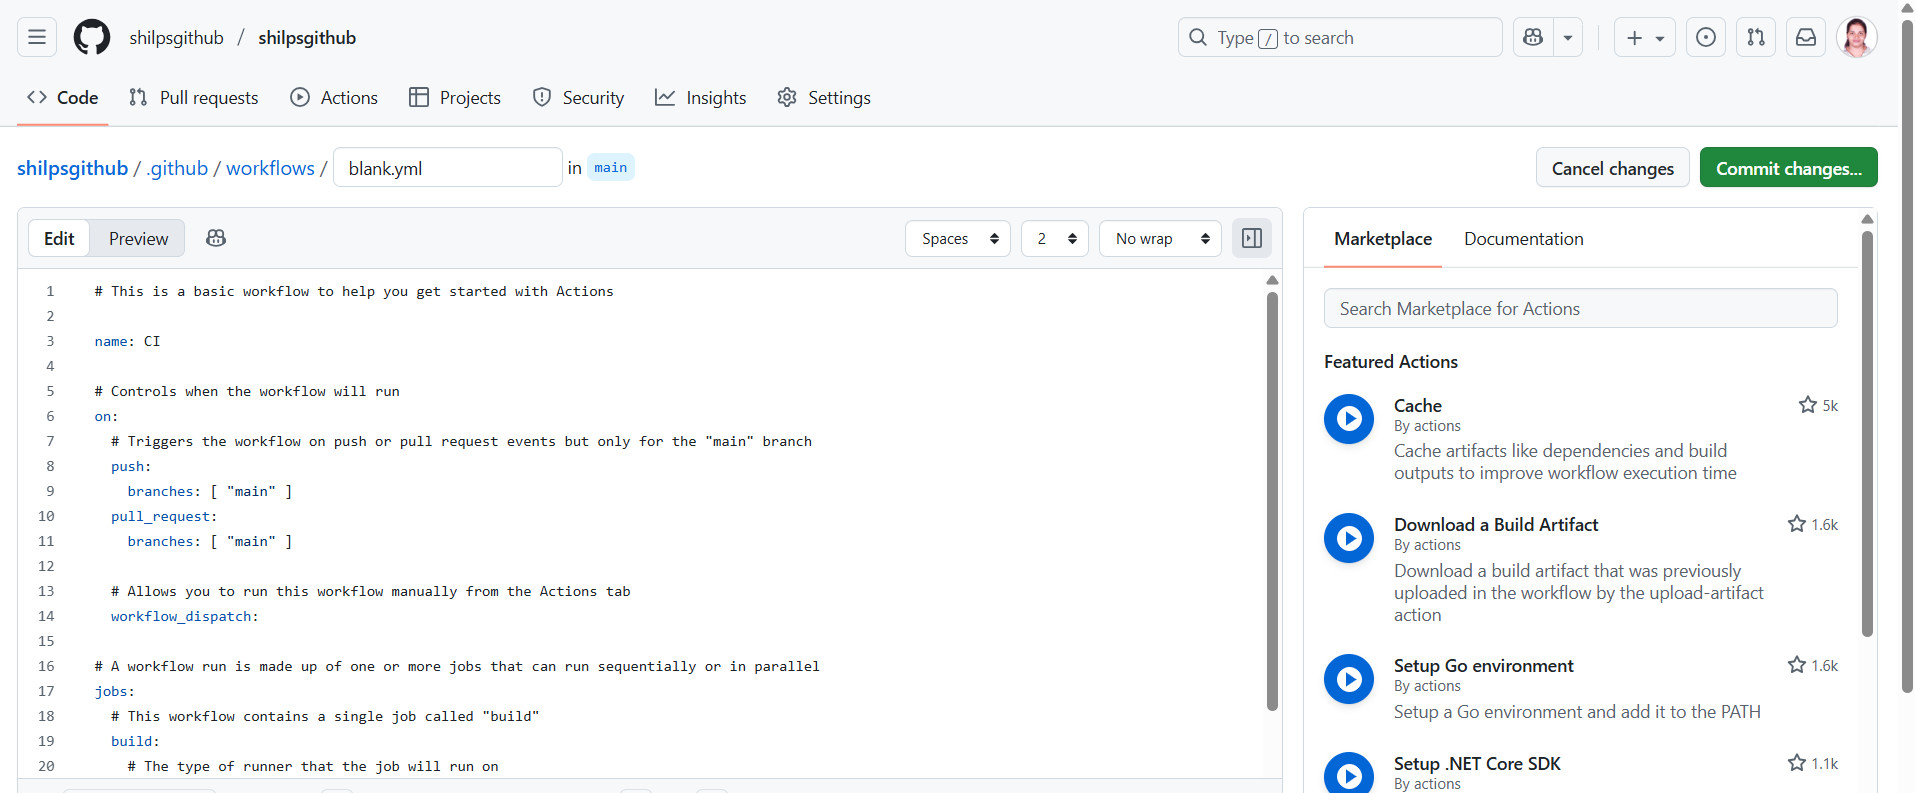1915x793 pixels.
Task: Star the Cache action
Action: [1807, 405]
